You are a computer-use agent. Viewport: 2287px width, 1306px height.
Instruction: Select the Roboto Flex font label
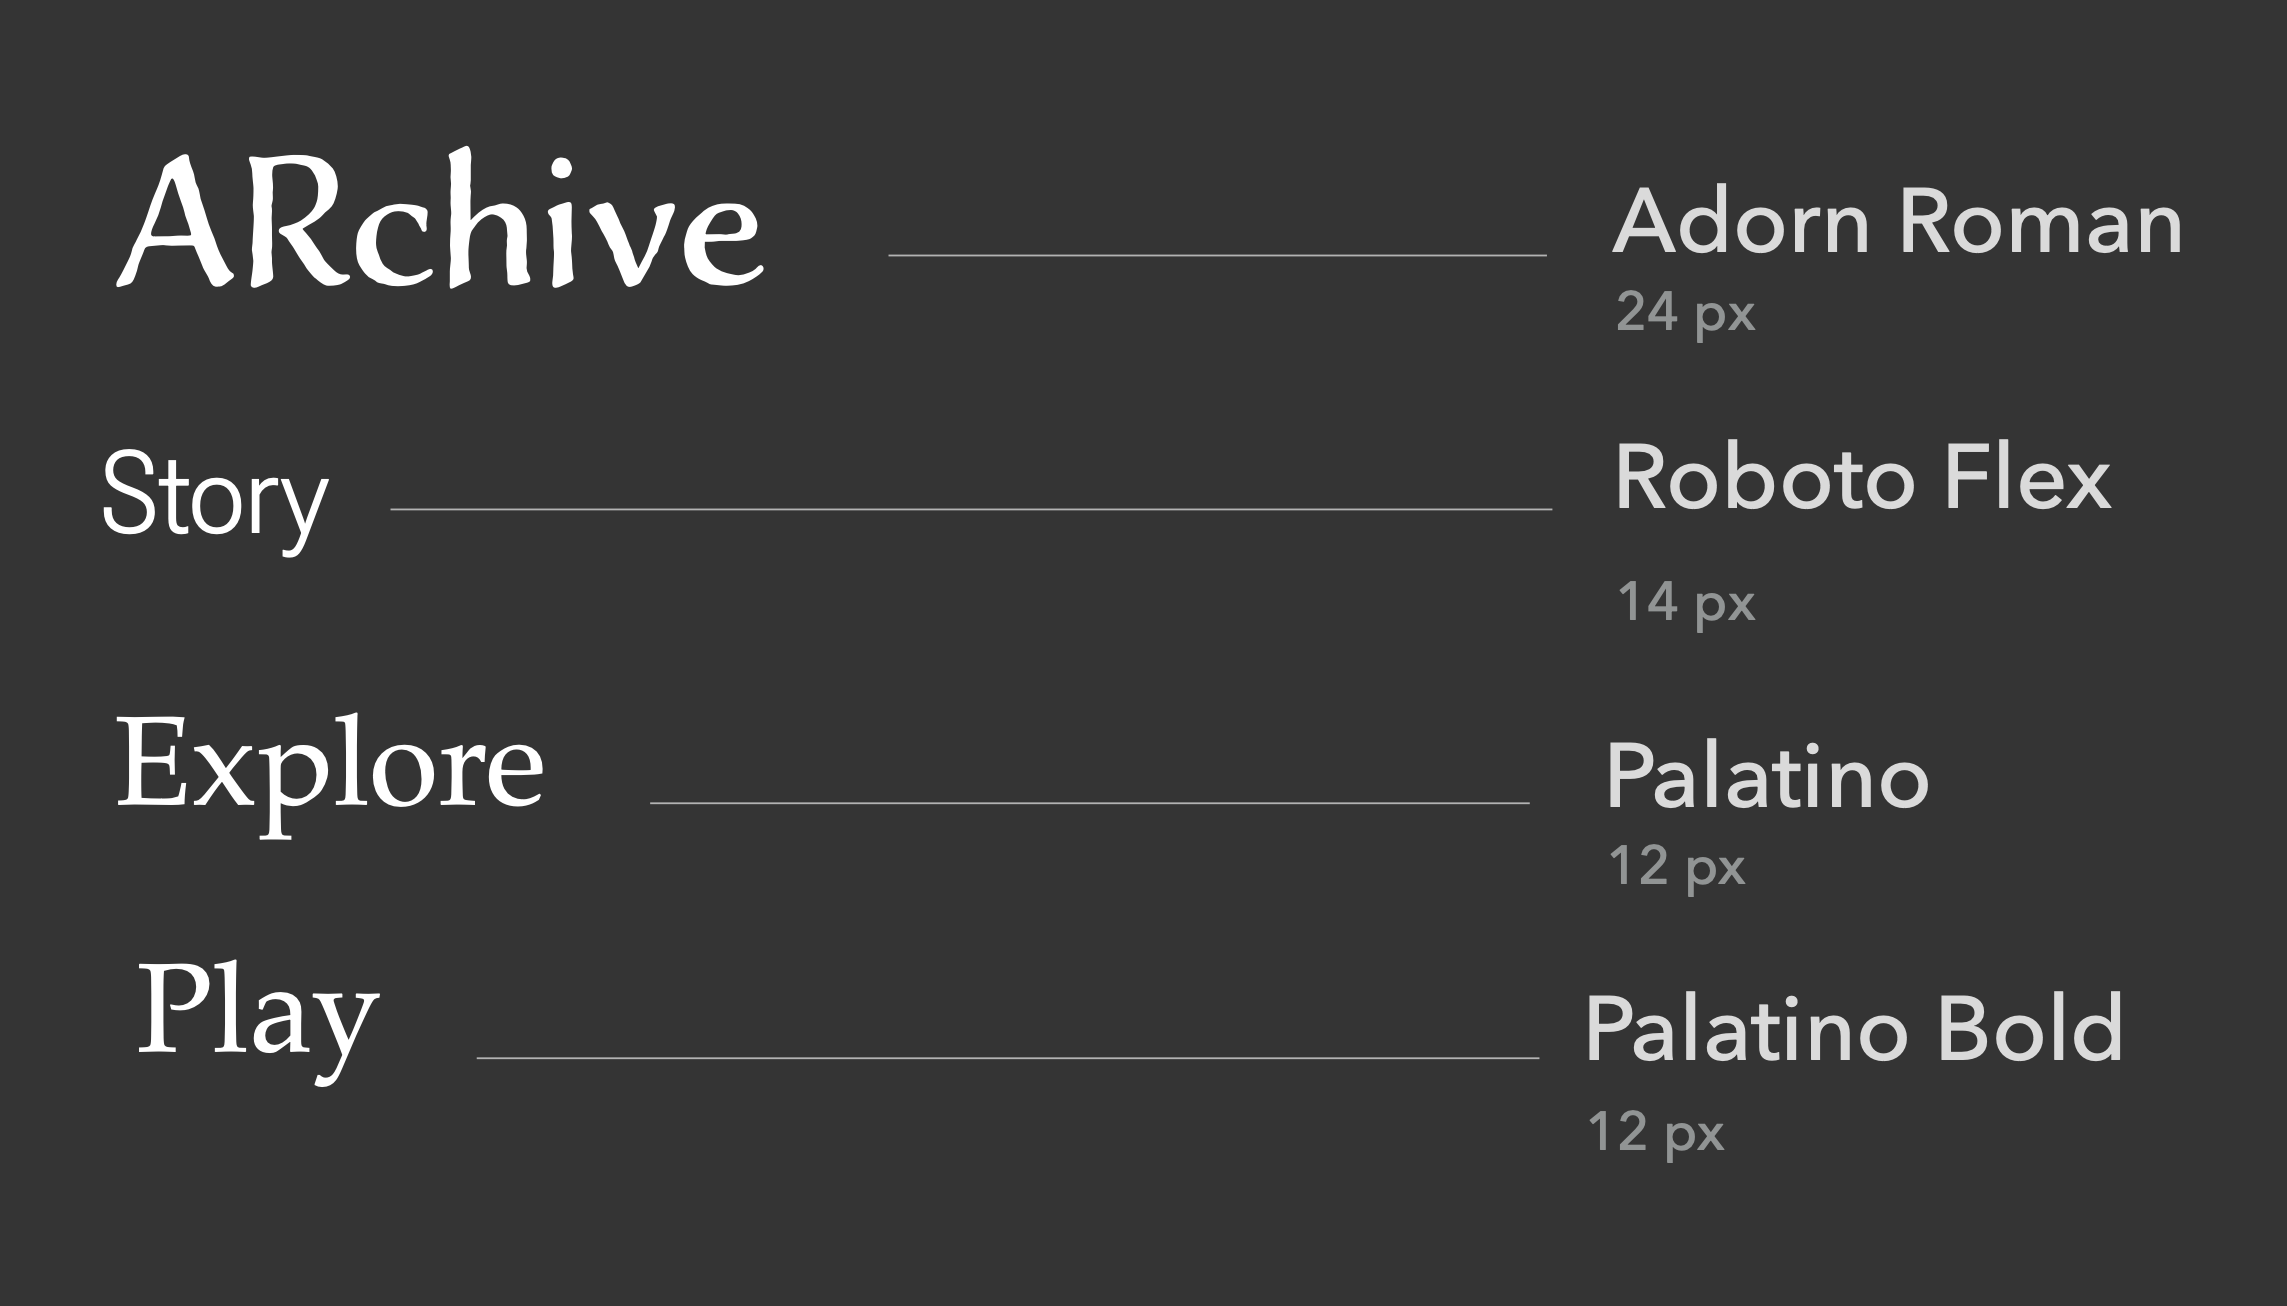tap(1862, 479)
